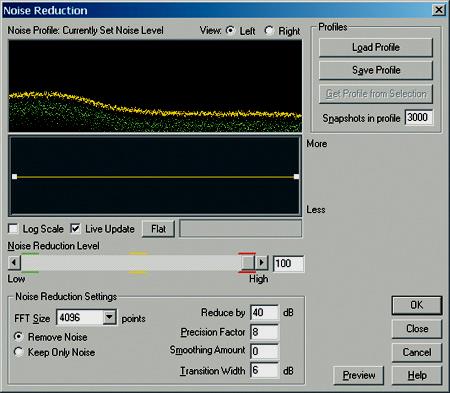This screenshot has width=450, height=393.
Task: Click the Flat button to reset the curve
Action: point(158,229)
